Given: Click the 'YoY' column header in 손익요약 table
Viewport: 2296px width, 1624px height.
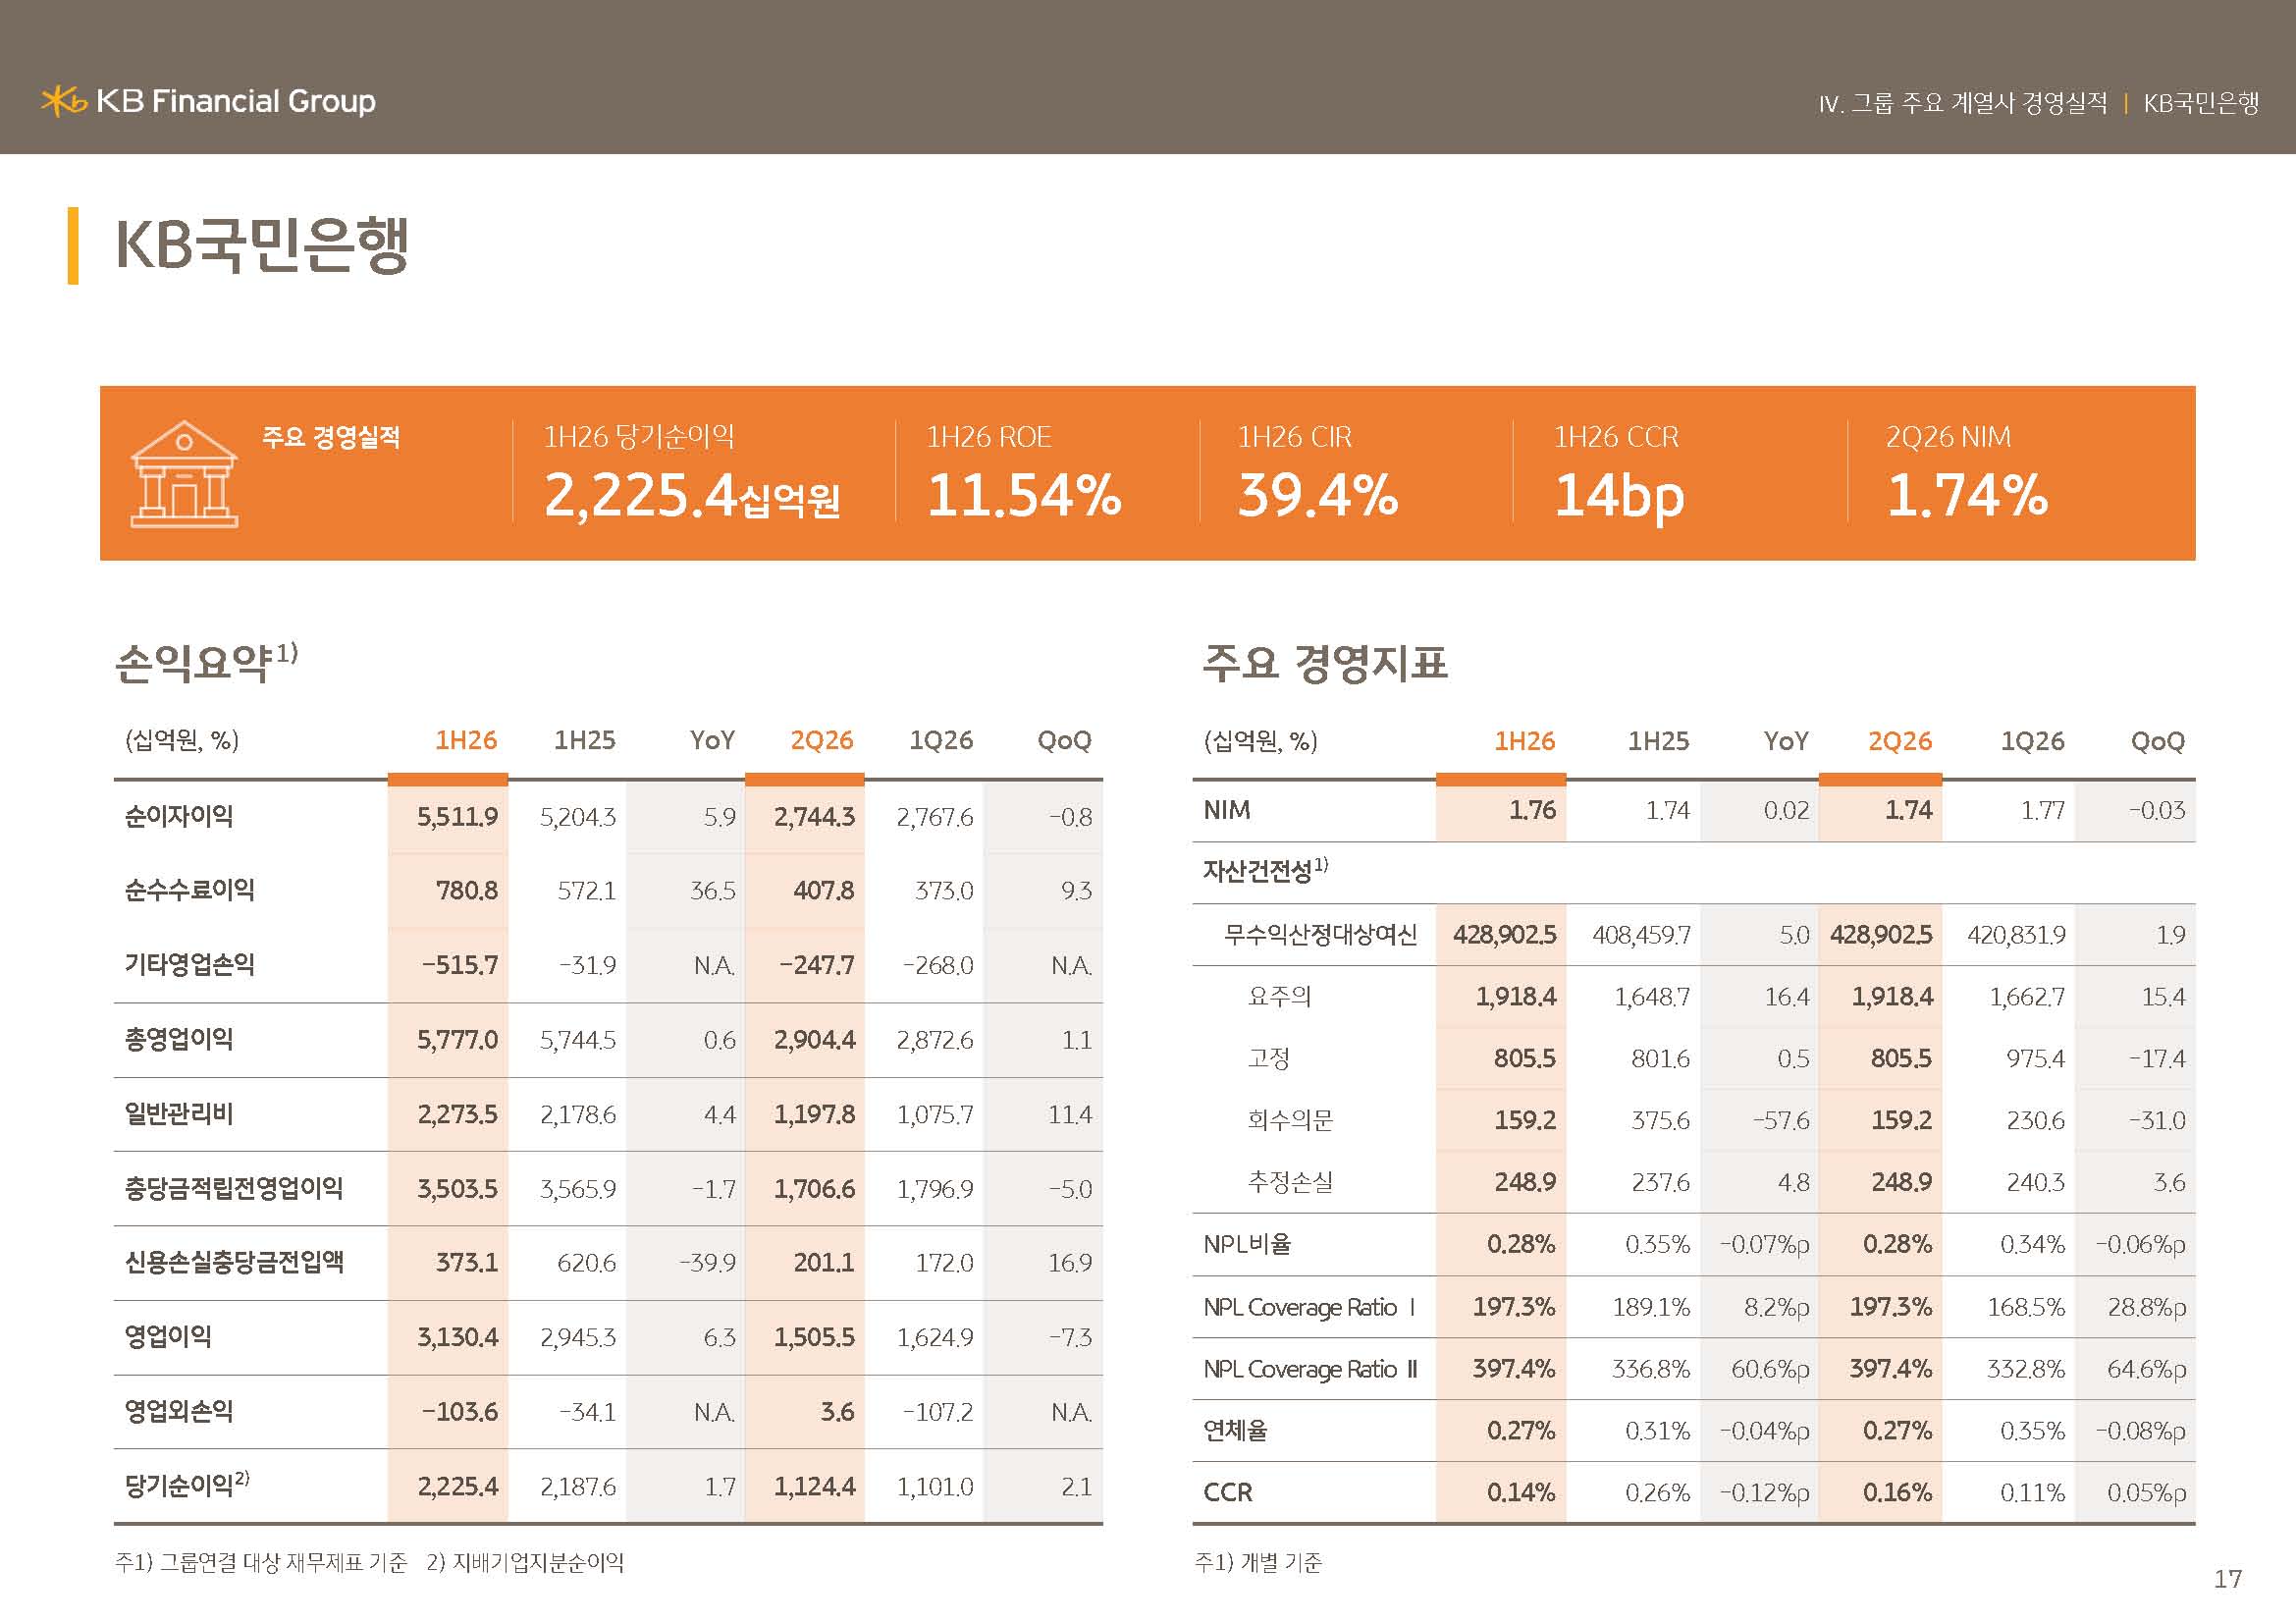Looking at the screenshot, I should coord(712,740).
